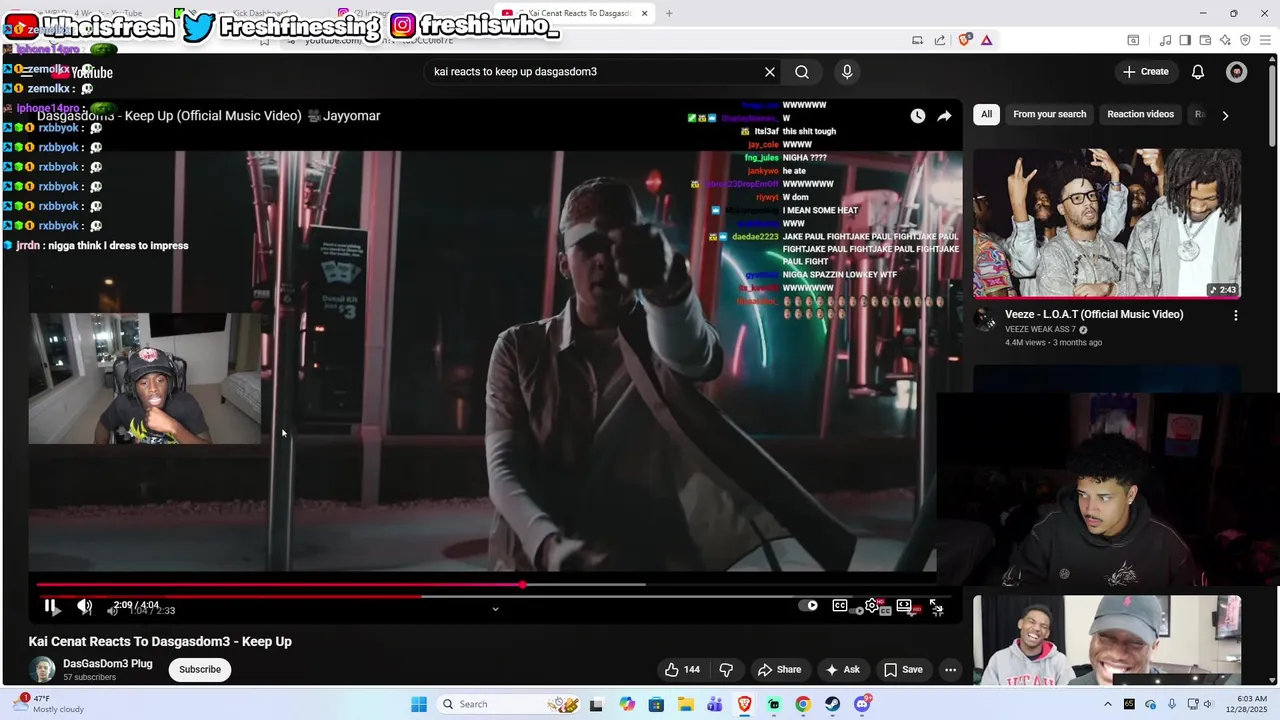Close the Kai Cenat Reacts tab
Screen dimensions: 1280x720
(x=644, y=13)
